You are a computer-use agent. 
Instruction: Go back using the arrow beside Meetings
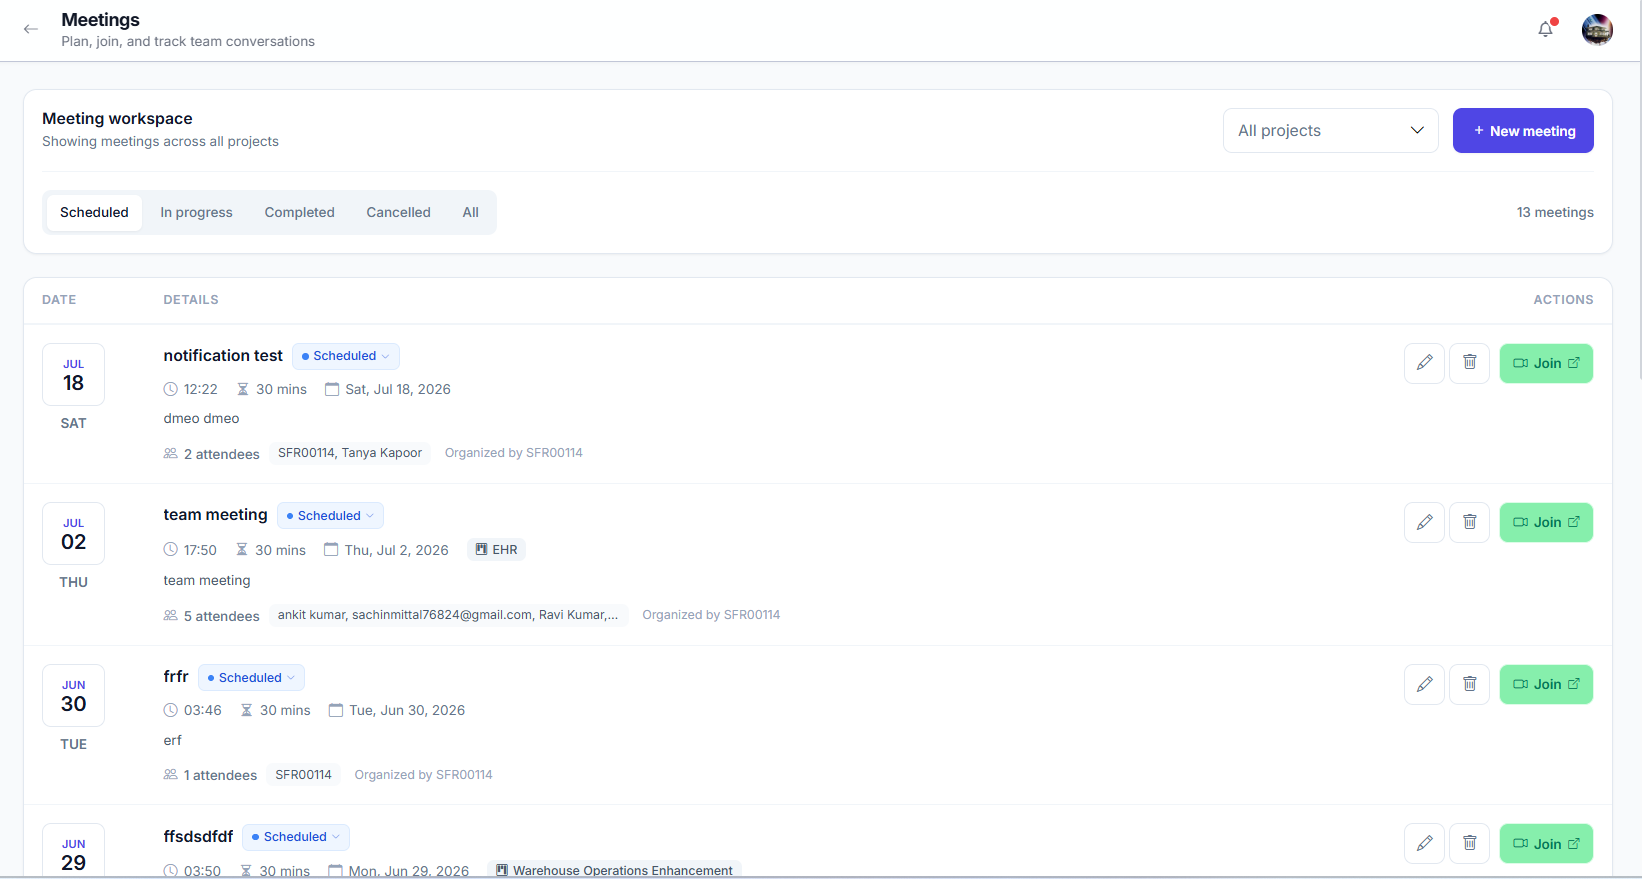pos(31,29)
